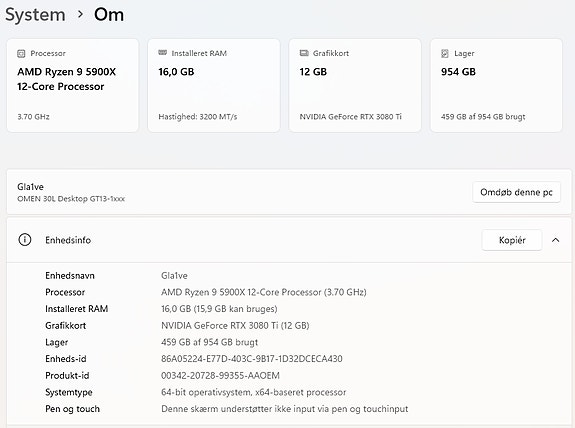Click the Grafikkort graphics card icon

[x=304, y=53]
